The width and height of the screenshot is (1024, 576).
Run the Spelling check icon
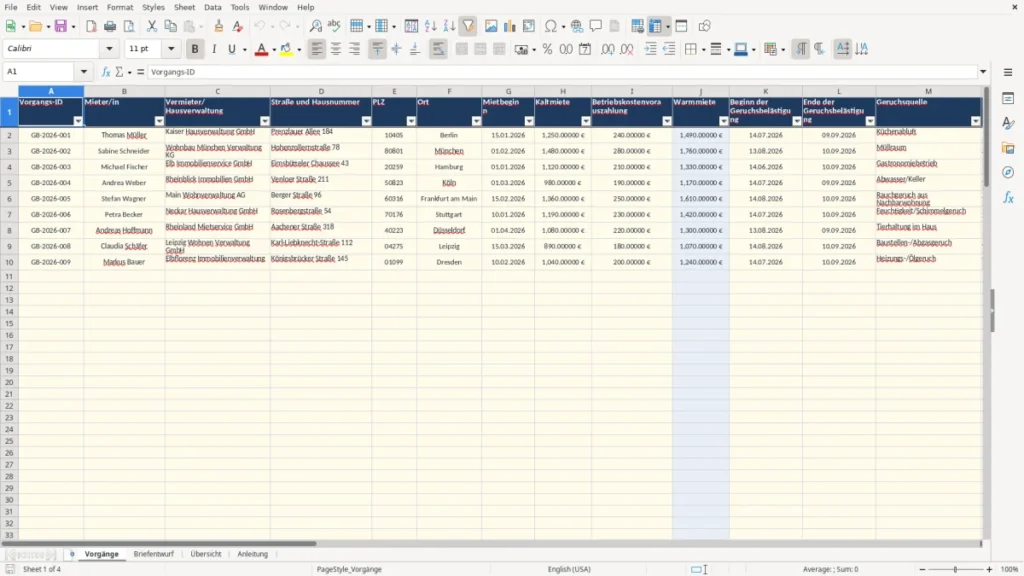(334, 26)
